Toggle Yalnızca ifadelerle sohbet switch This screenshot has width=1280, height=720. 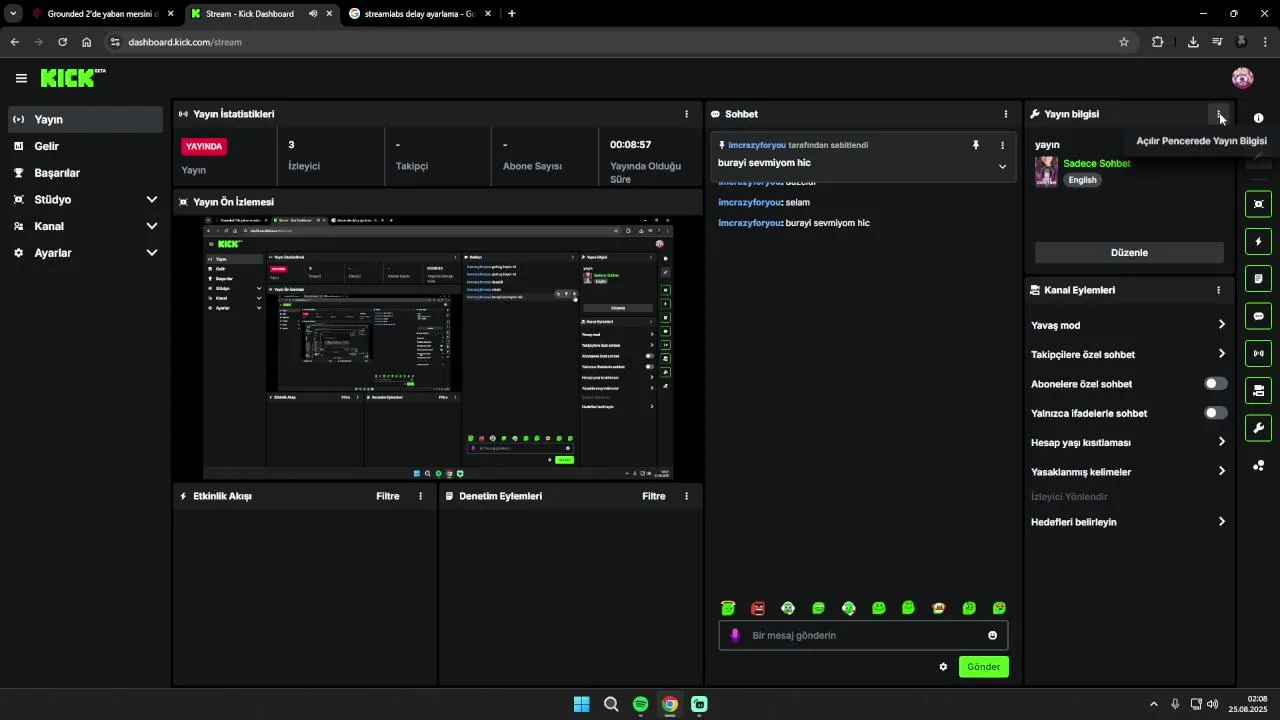1215,413
